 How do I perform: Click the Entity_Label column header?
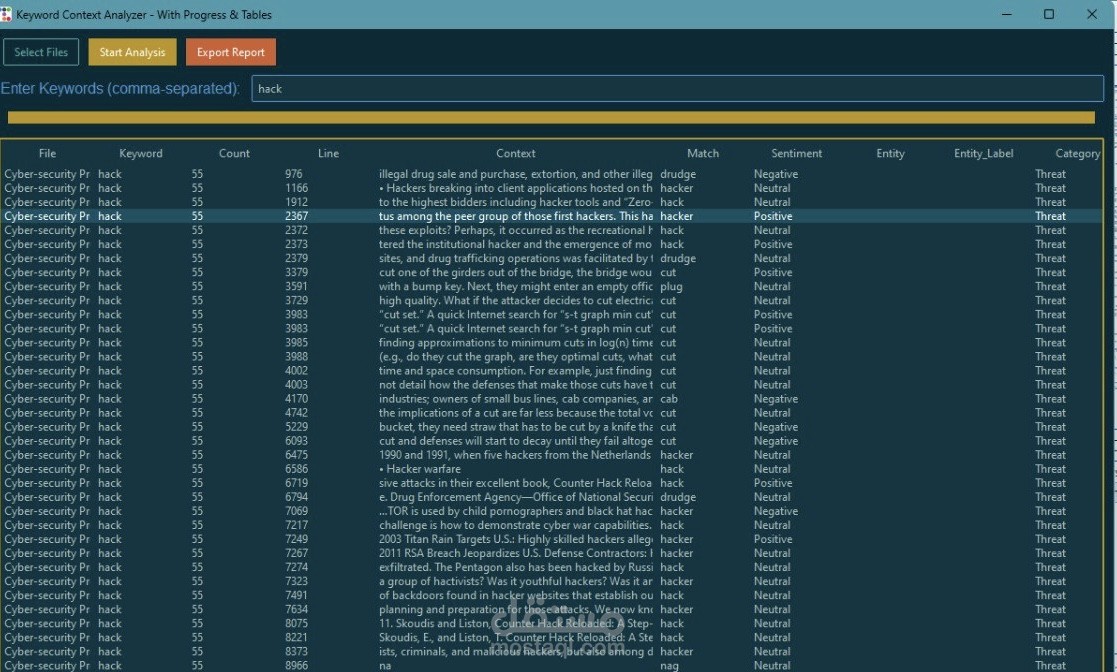983,153
